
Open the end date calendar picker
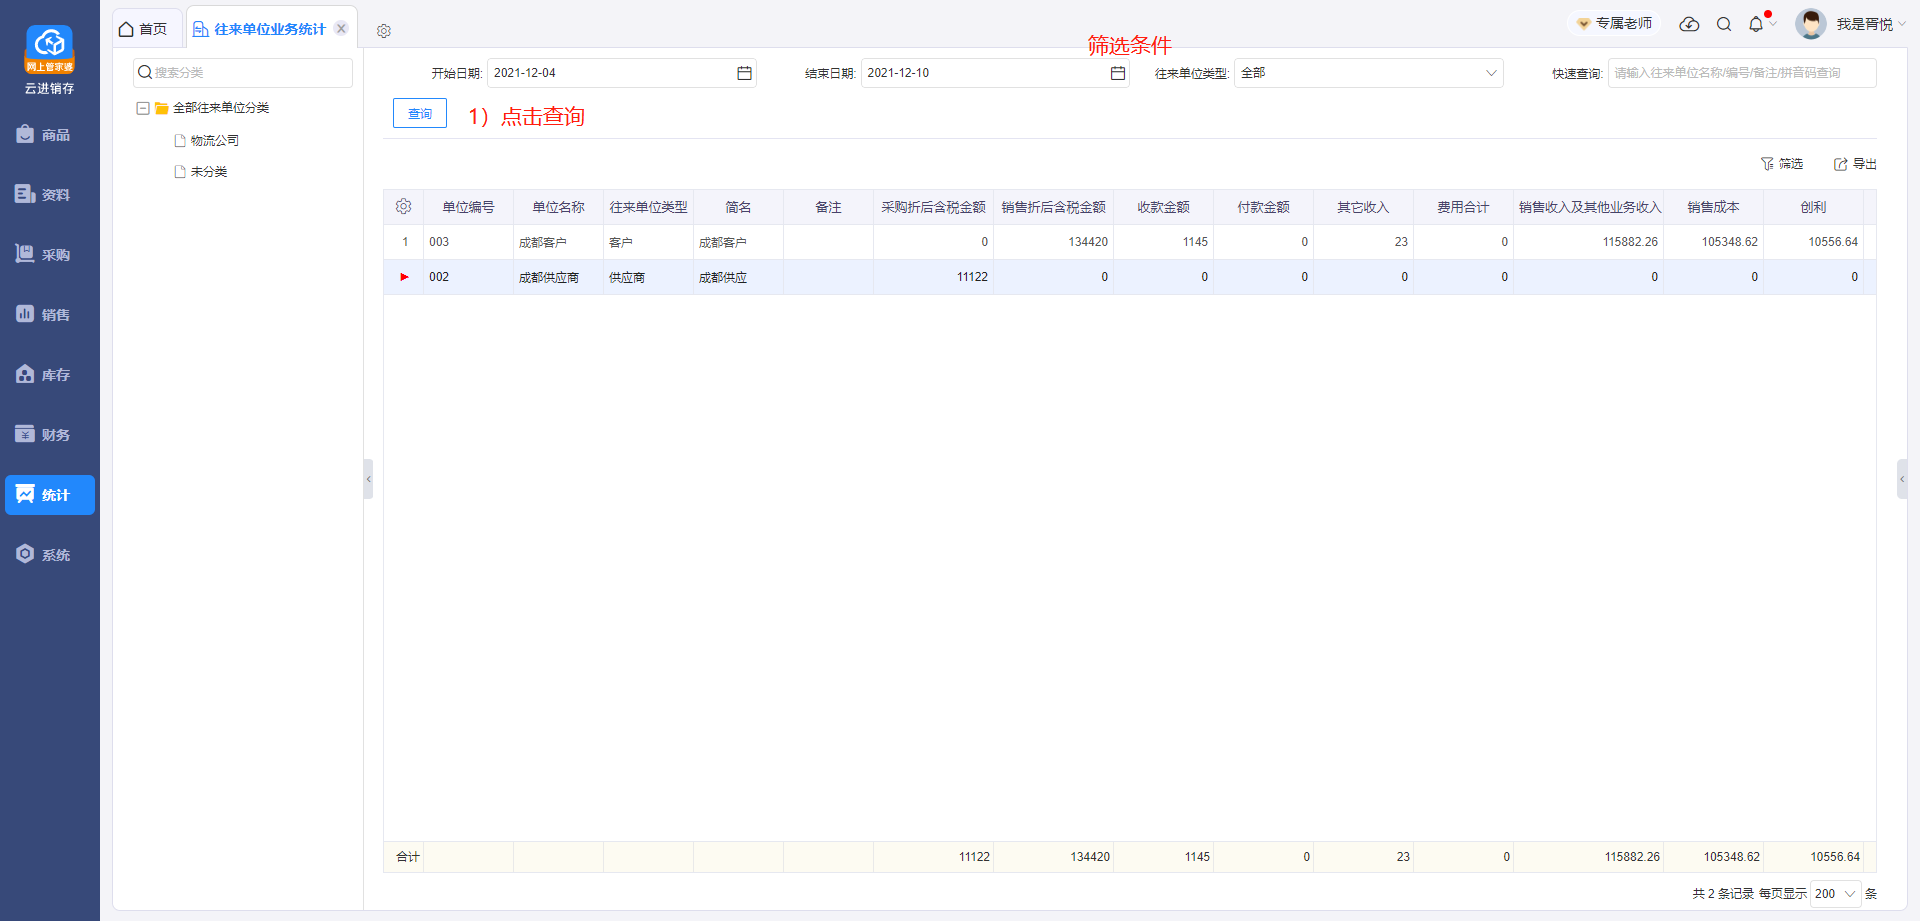(1118, 73)
